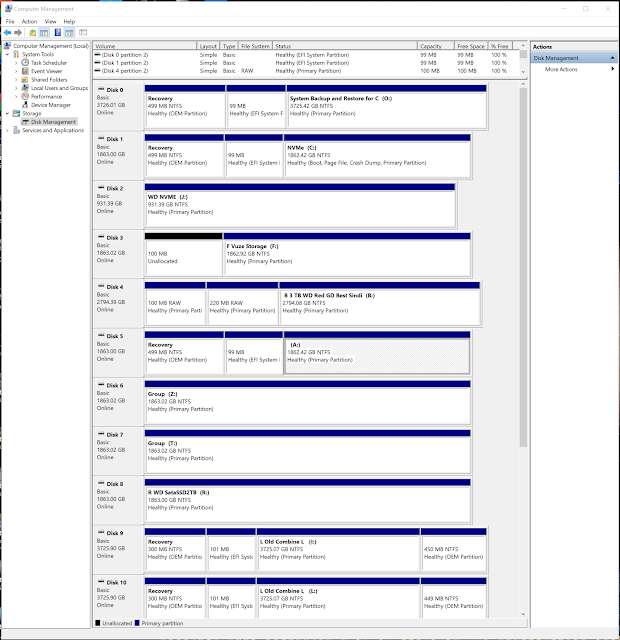Click the Performance gauge icon

pyautogui.click(x=25, y=96)
